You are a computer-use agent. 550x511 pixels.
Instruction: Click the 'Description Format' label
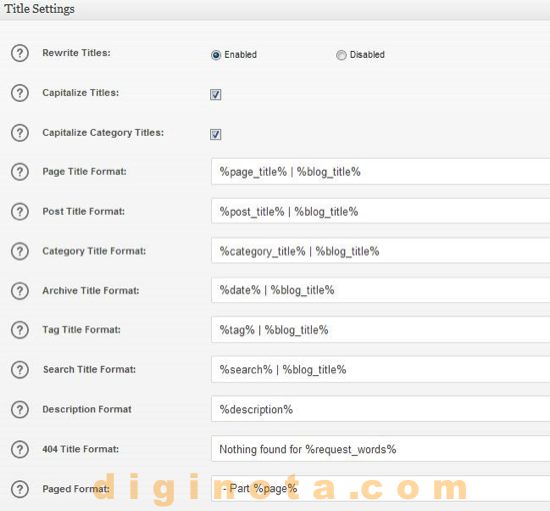(x=87, y=409)
